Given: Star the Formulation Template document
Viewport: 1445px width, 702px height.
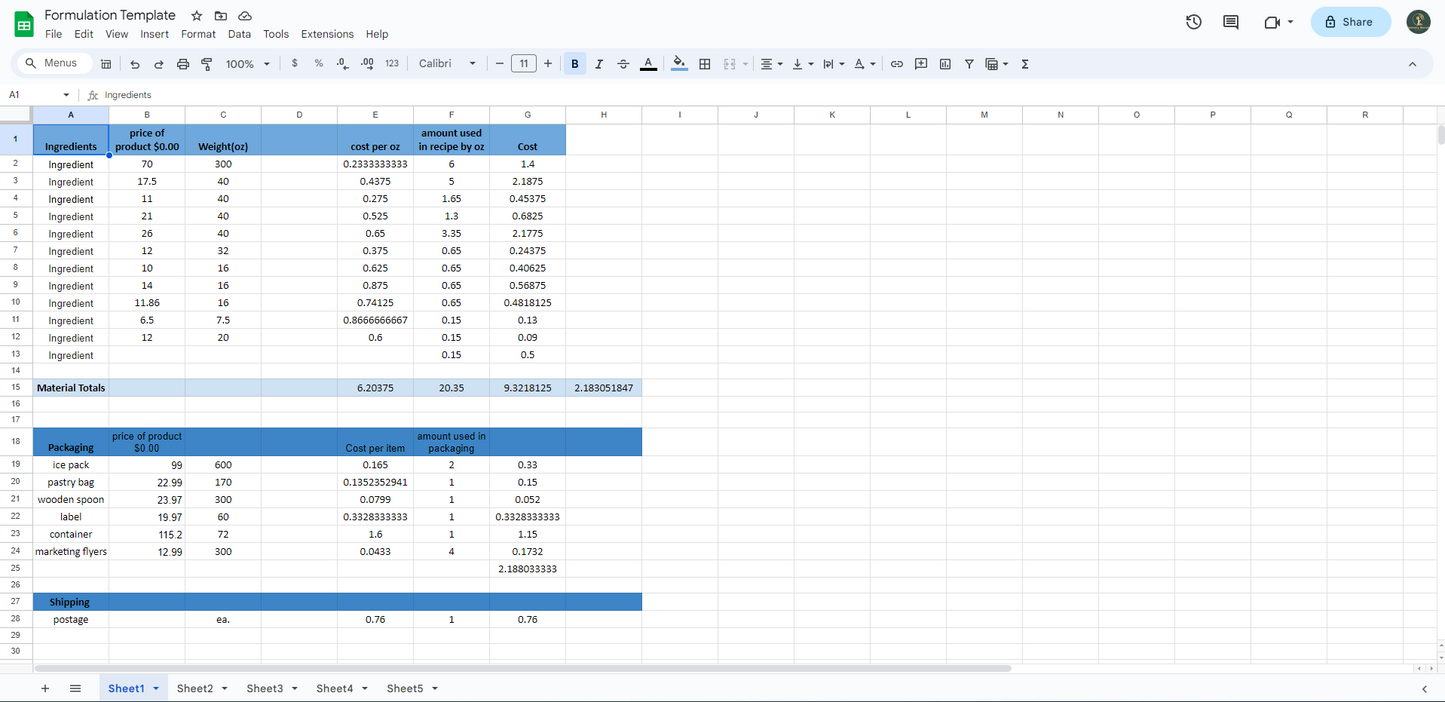Looking at the screenshot, I should coord(197,16).
